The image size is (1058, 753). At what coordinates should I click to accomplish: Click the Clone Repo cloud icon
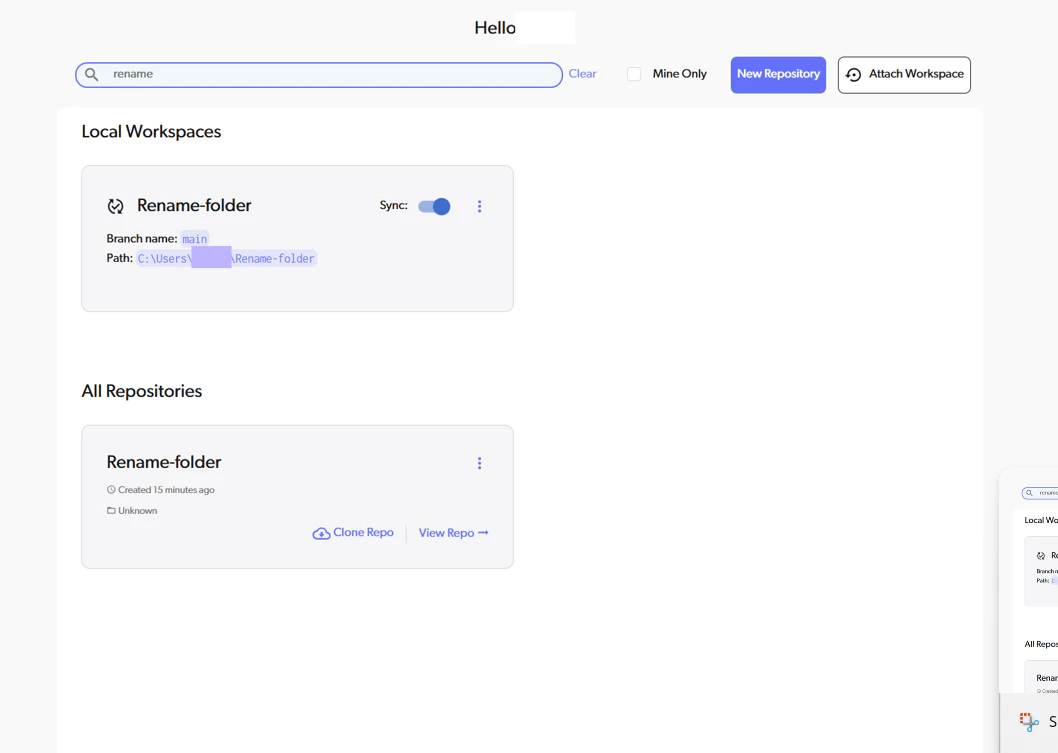click(x=321, y=534)
